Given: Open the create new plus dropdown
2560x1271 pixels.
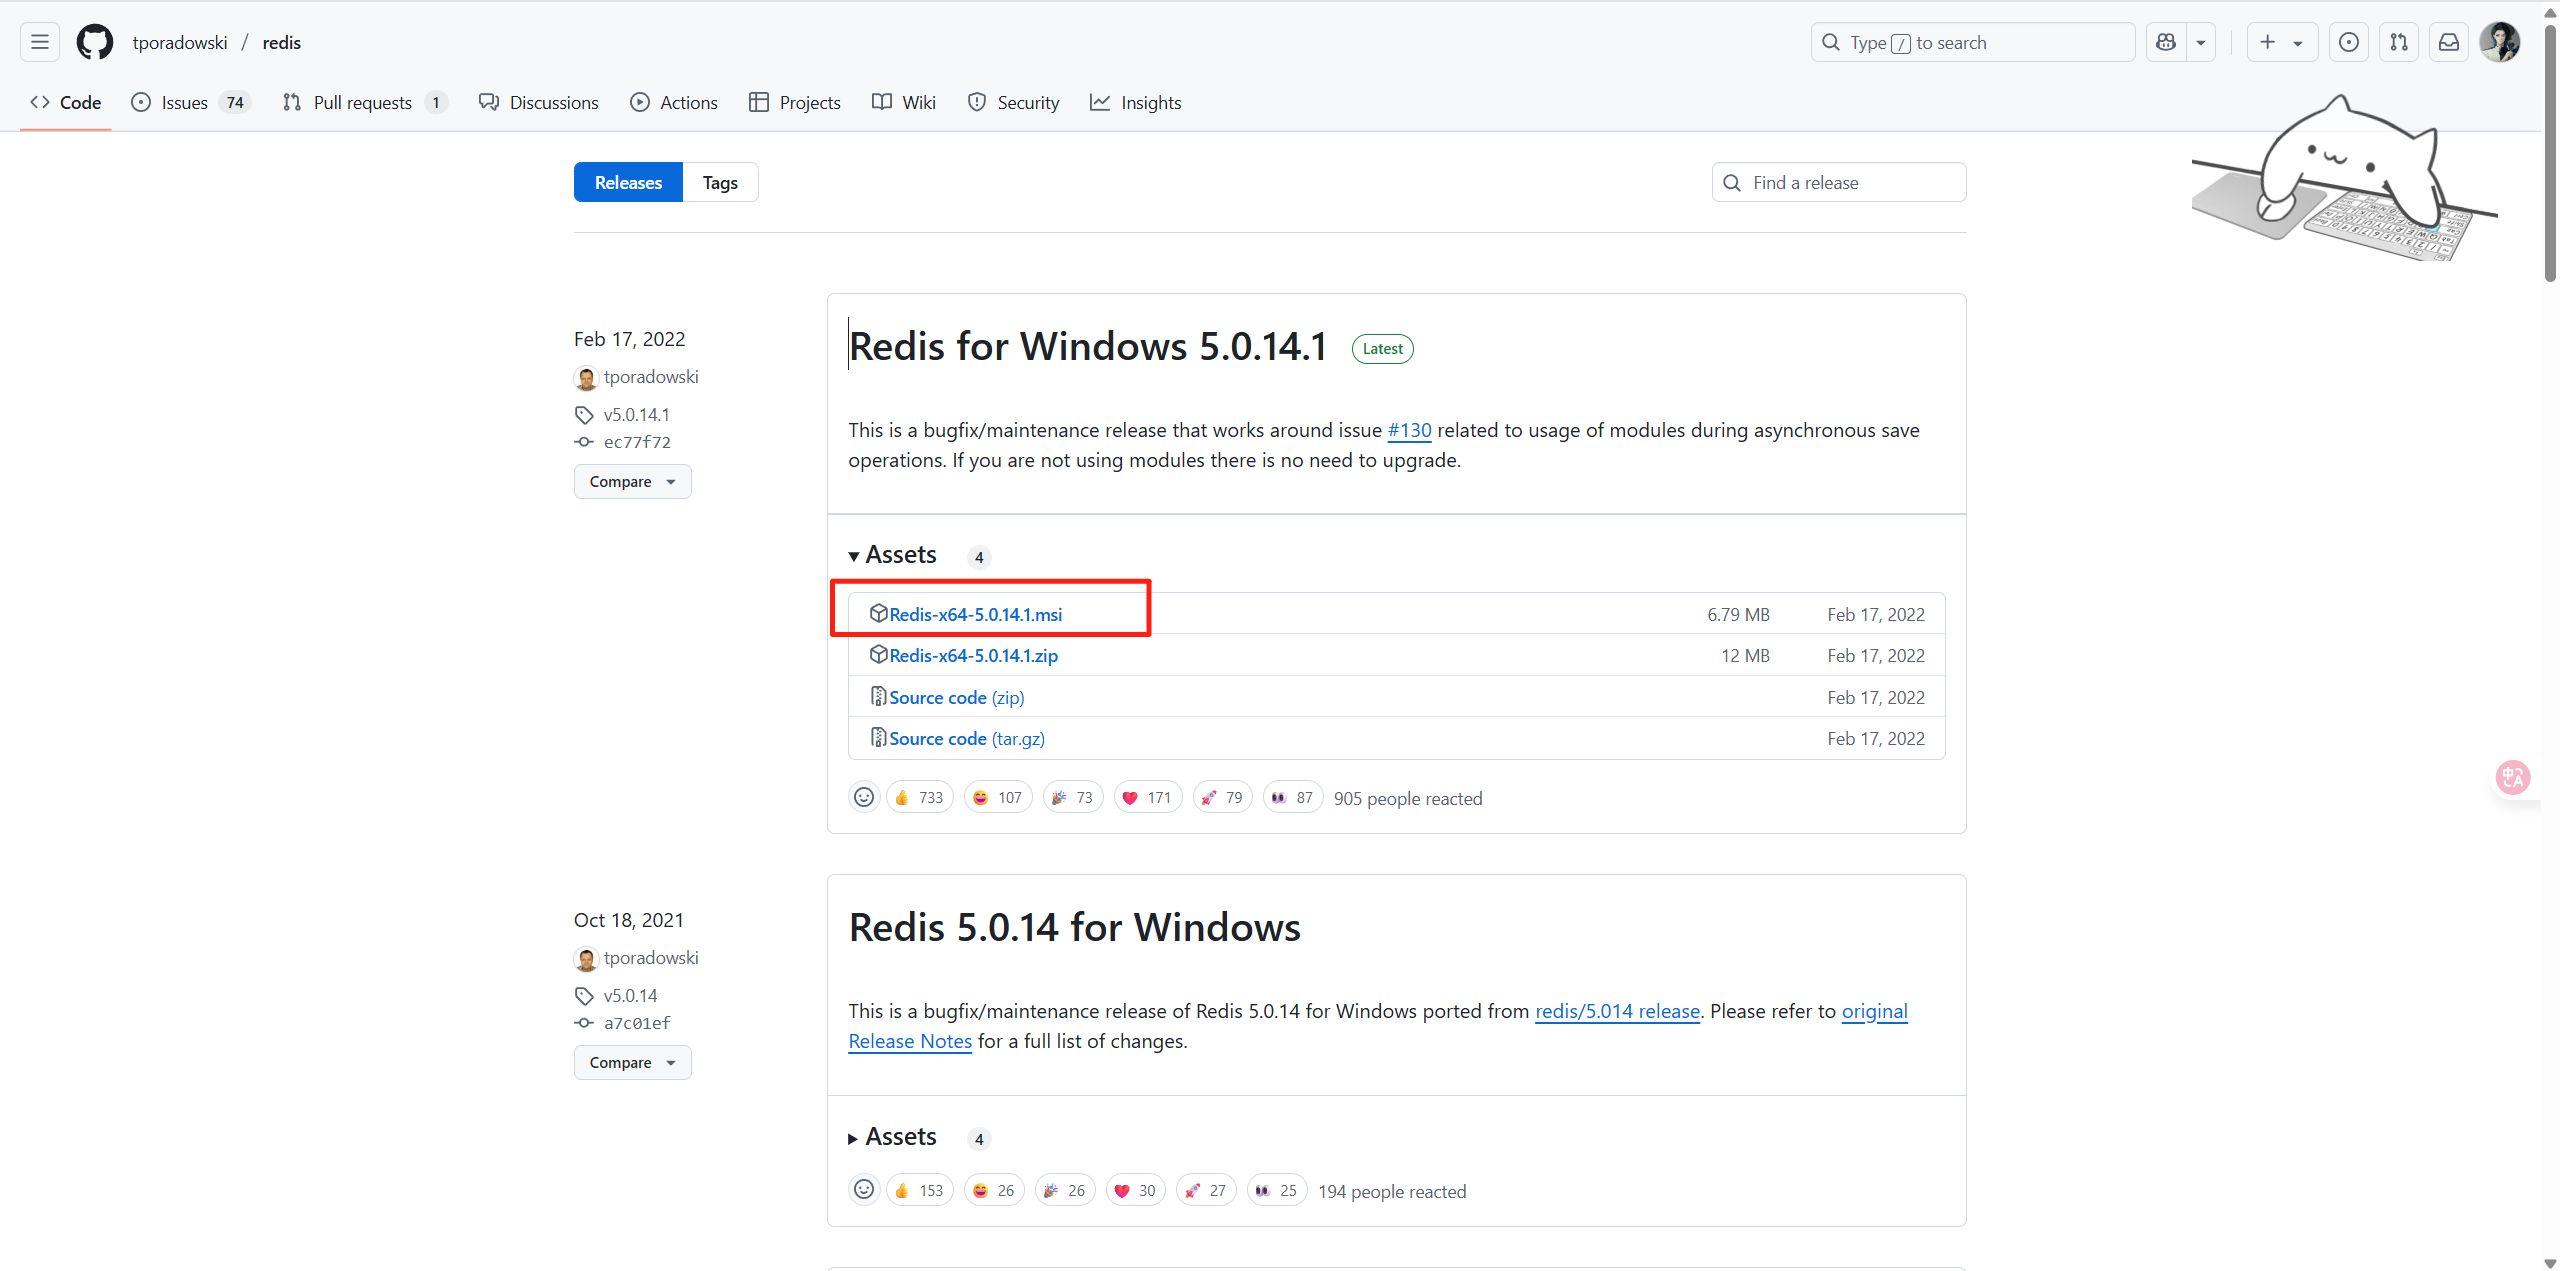Looking at the screenshot, I should click(x=2281, y=43).
